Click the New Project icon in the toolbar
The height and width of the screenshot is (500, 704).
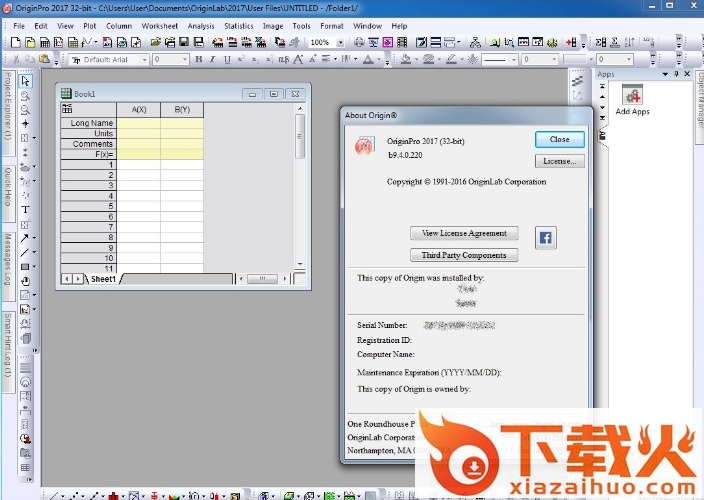pos(16,43)
